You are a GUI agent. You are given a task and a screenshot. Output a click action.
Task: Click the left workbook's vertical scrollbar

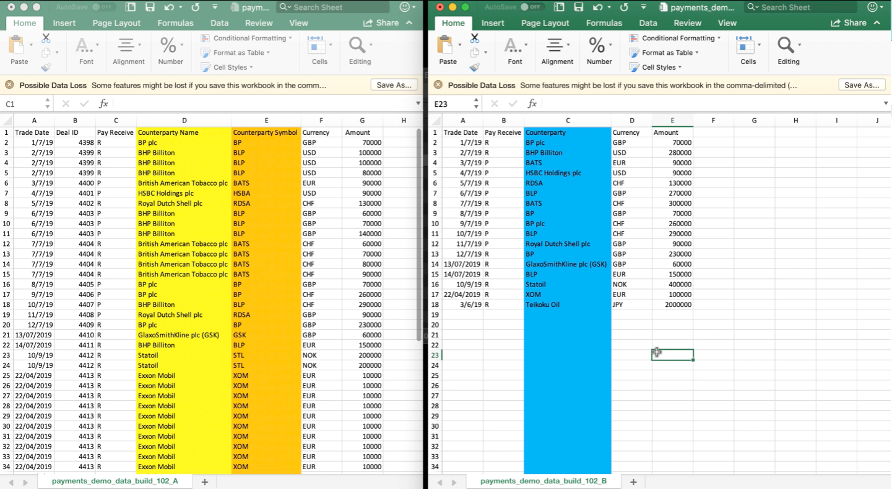pyautogui.click(x=419, y=233)
